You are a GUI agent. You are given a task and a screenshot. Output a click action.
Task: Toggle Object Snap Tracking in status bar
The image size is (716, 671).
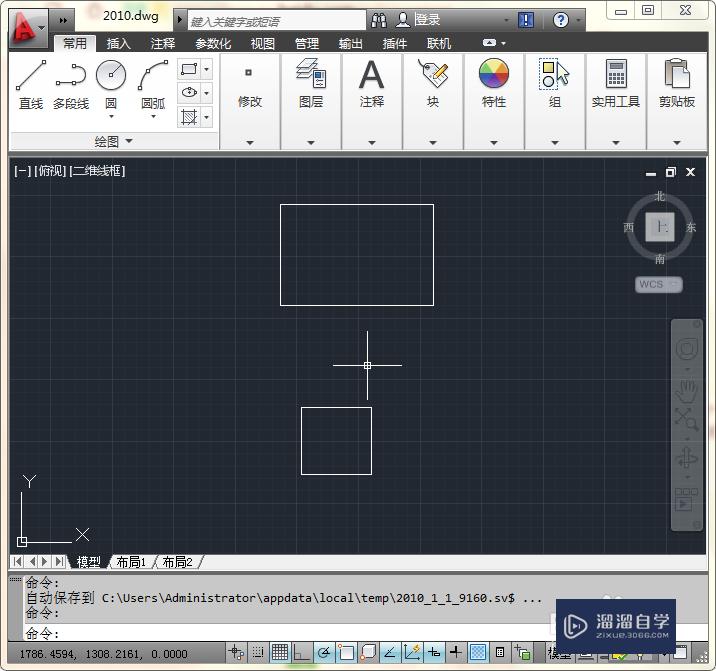390,652
